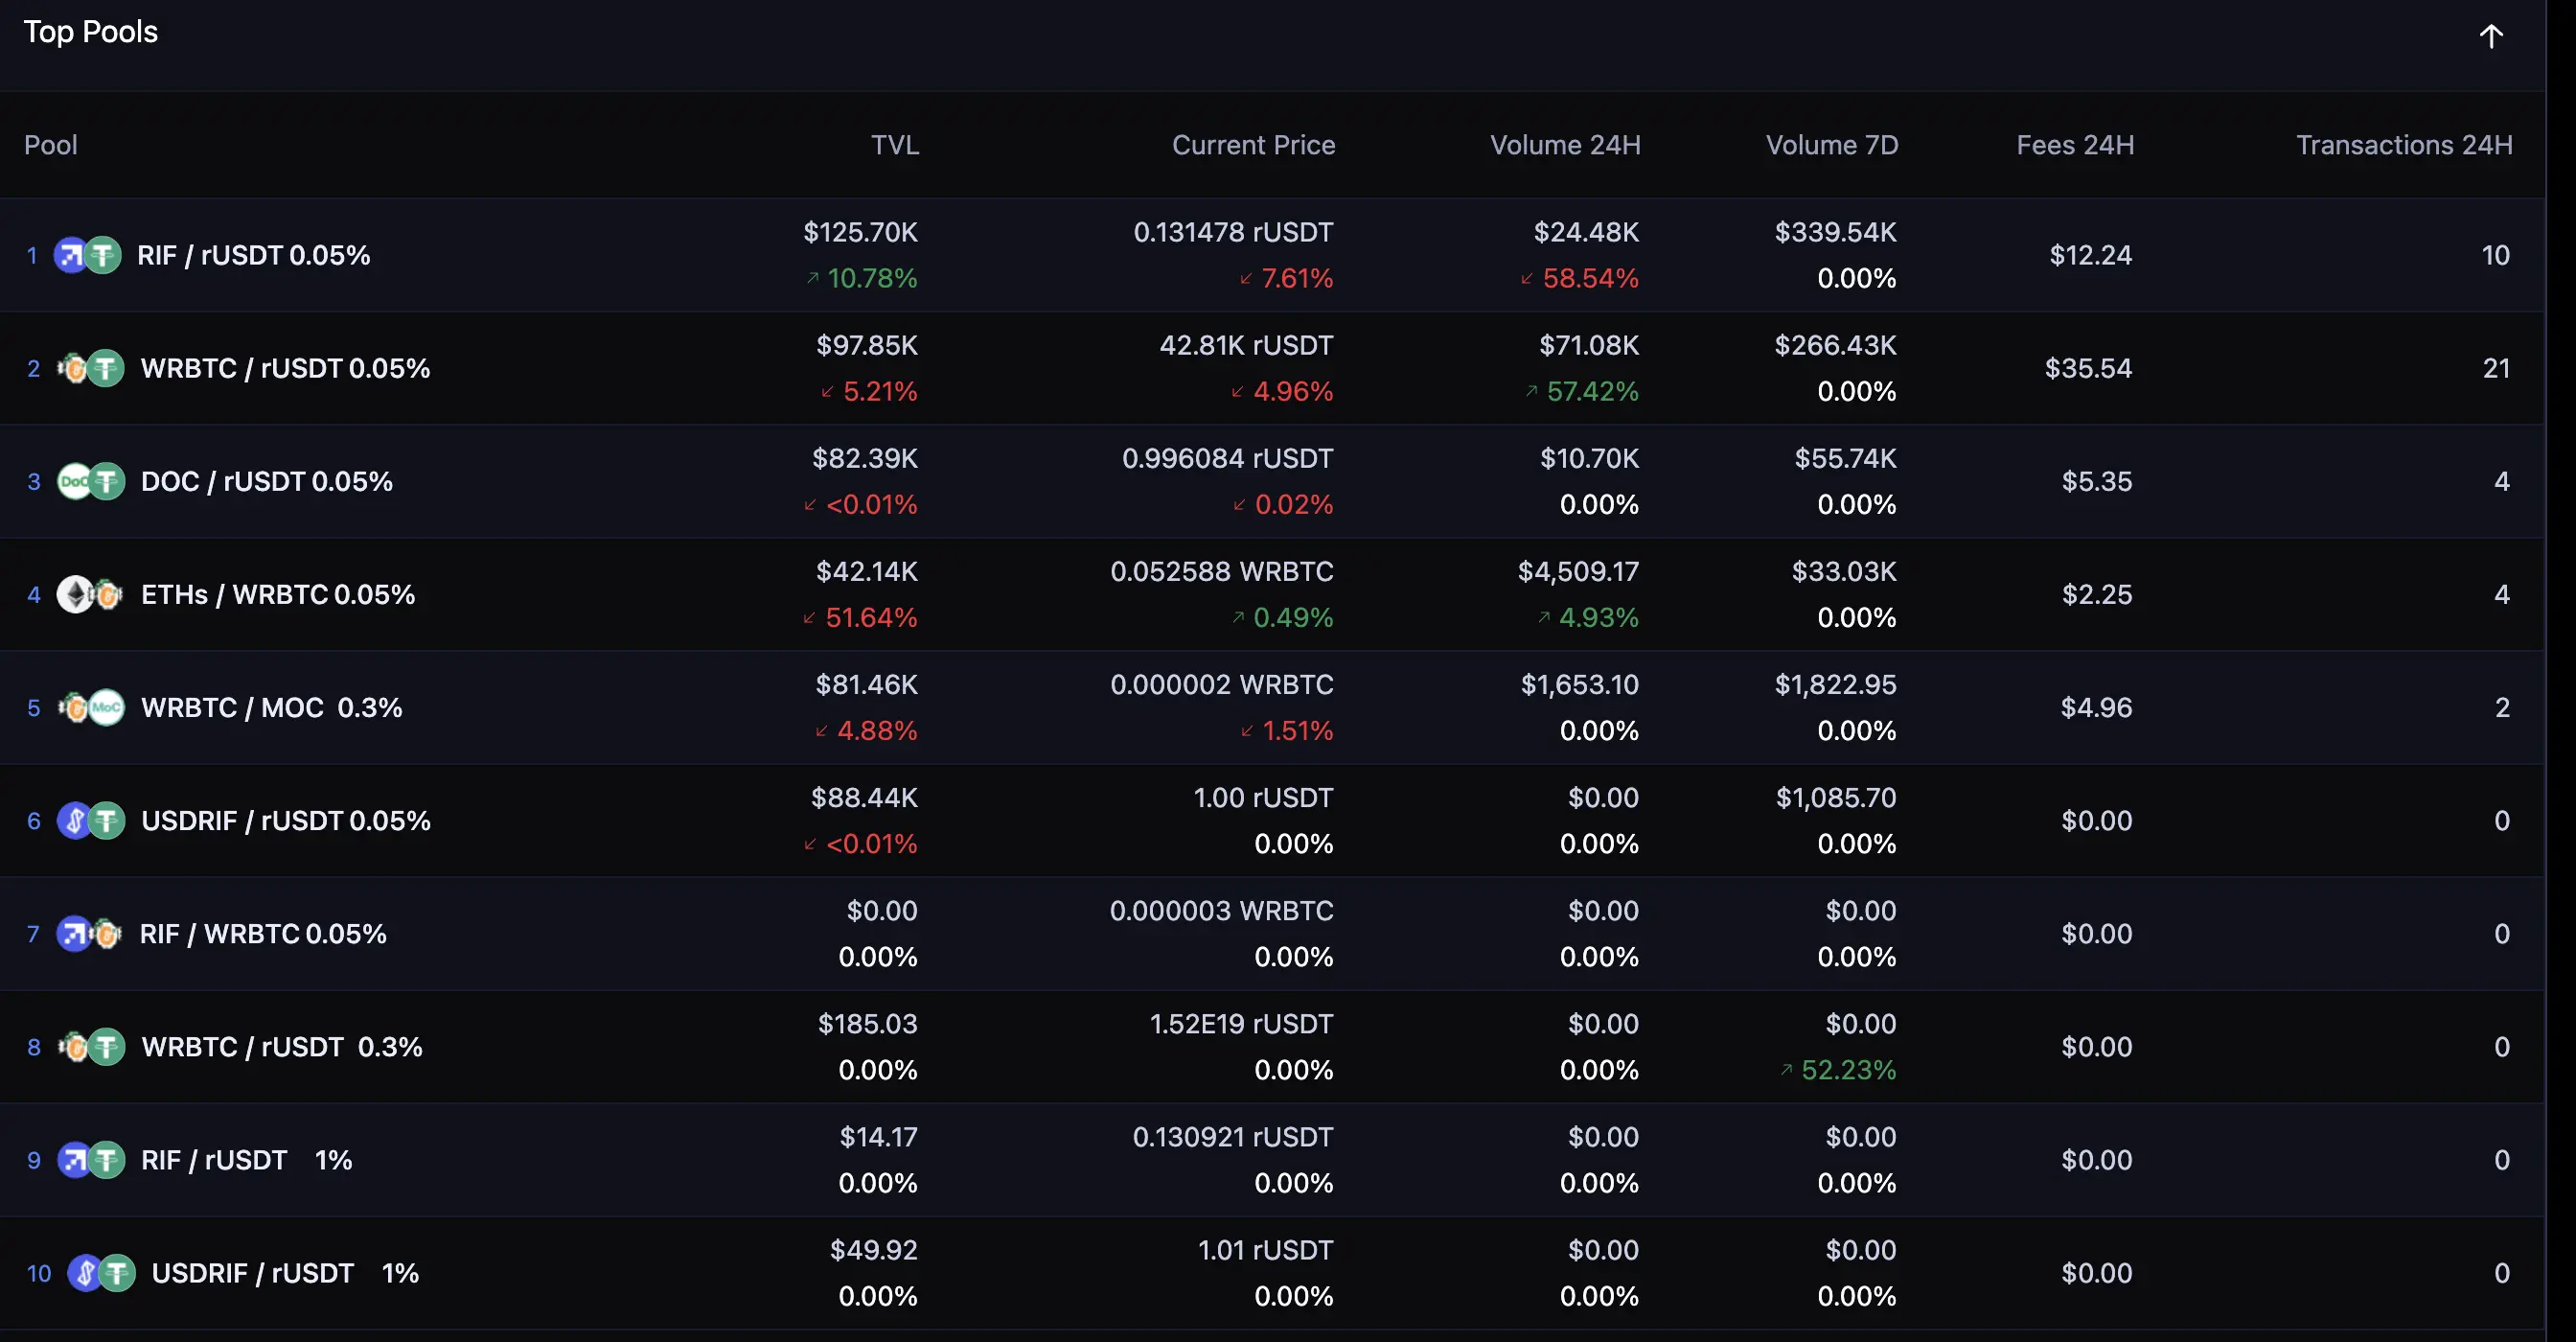This screenshot has width=2576, height=1342.
Task: Click the Pool column header
Action: tap(51, 145)
